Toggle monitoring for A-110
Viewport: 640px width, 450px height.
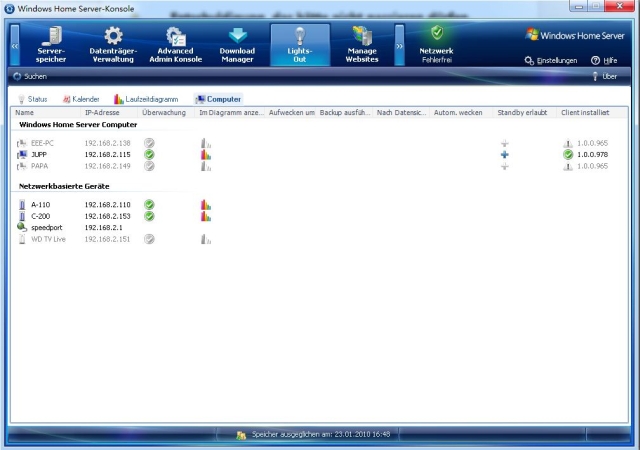point(149,205)
